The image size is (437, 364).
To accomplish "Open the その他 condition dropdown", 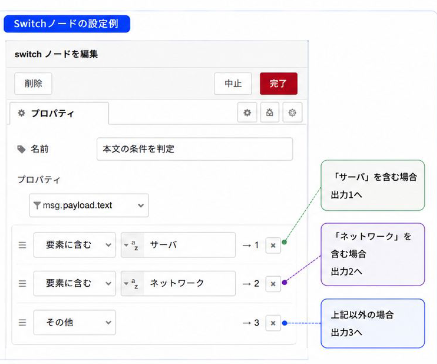I will 75,322.
